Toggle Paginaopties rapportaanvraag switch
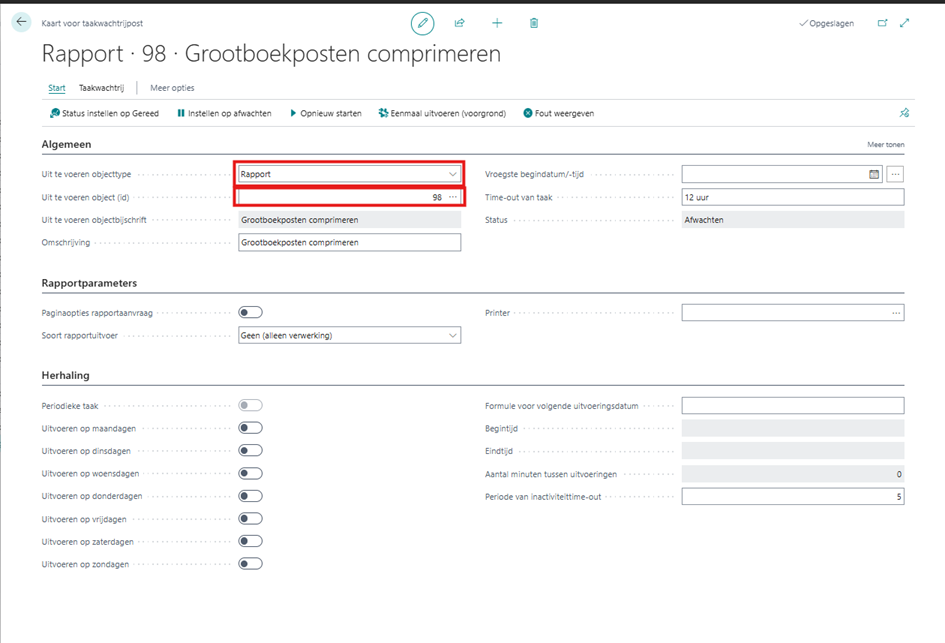This screenshot has width=945, height=643. click(x=250, y=313)
